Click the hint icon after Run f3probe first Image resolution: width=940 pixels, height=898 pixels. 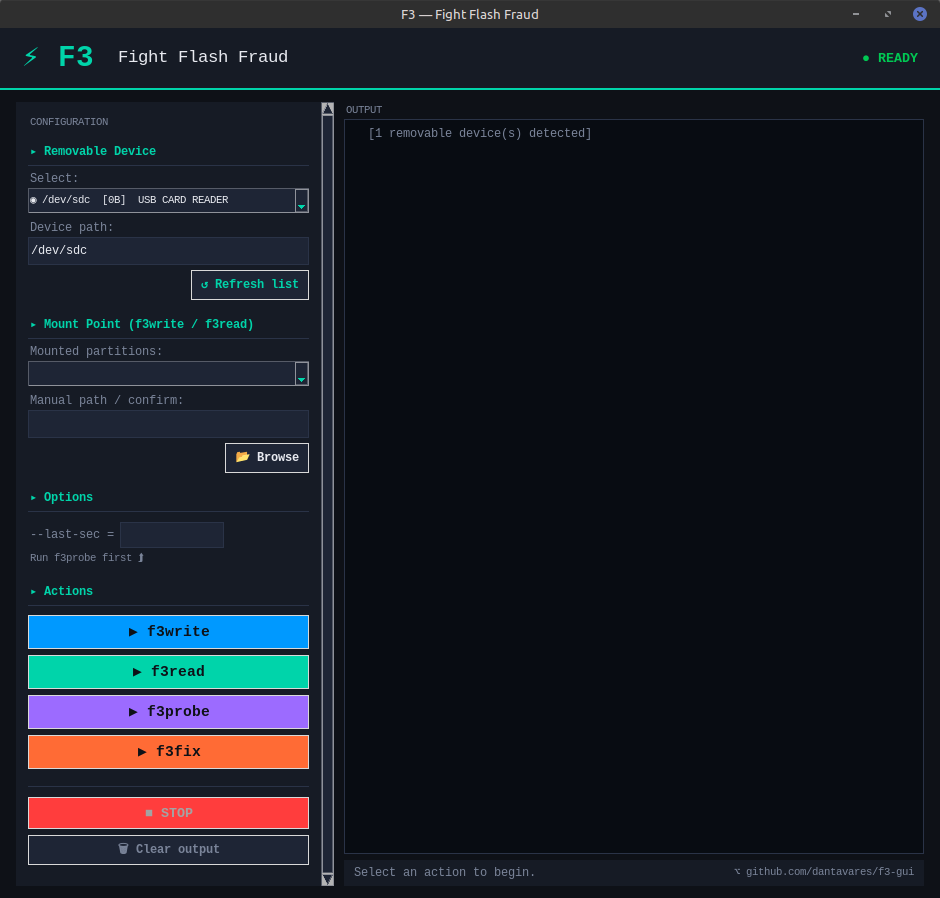141,558
